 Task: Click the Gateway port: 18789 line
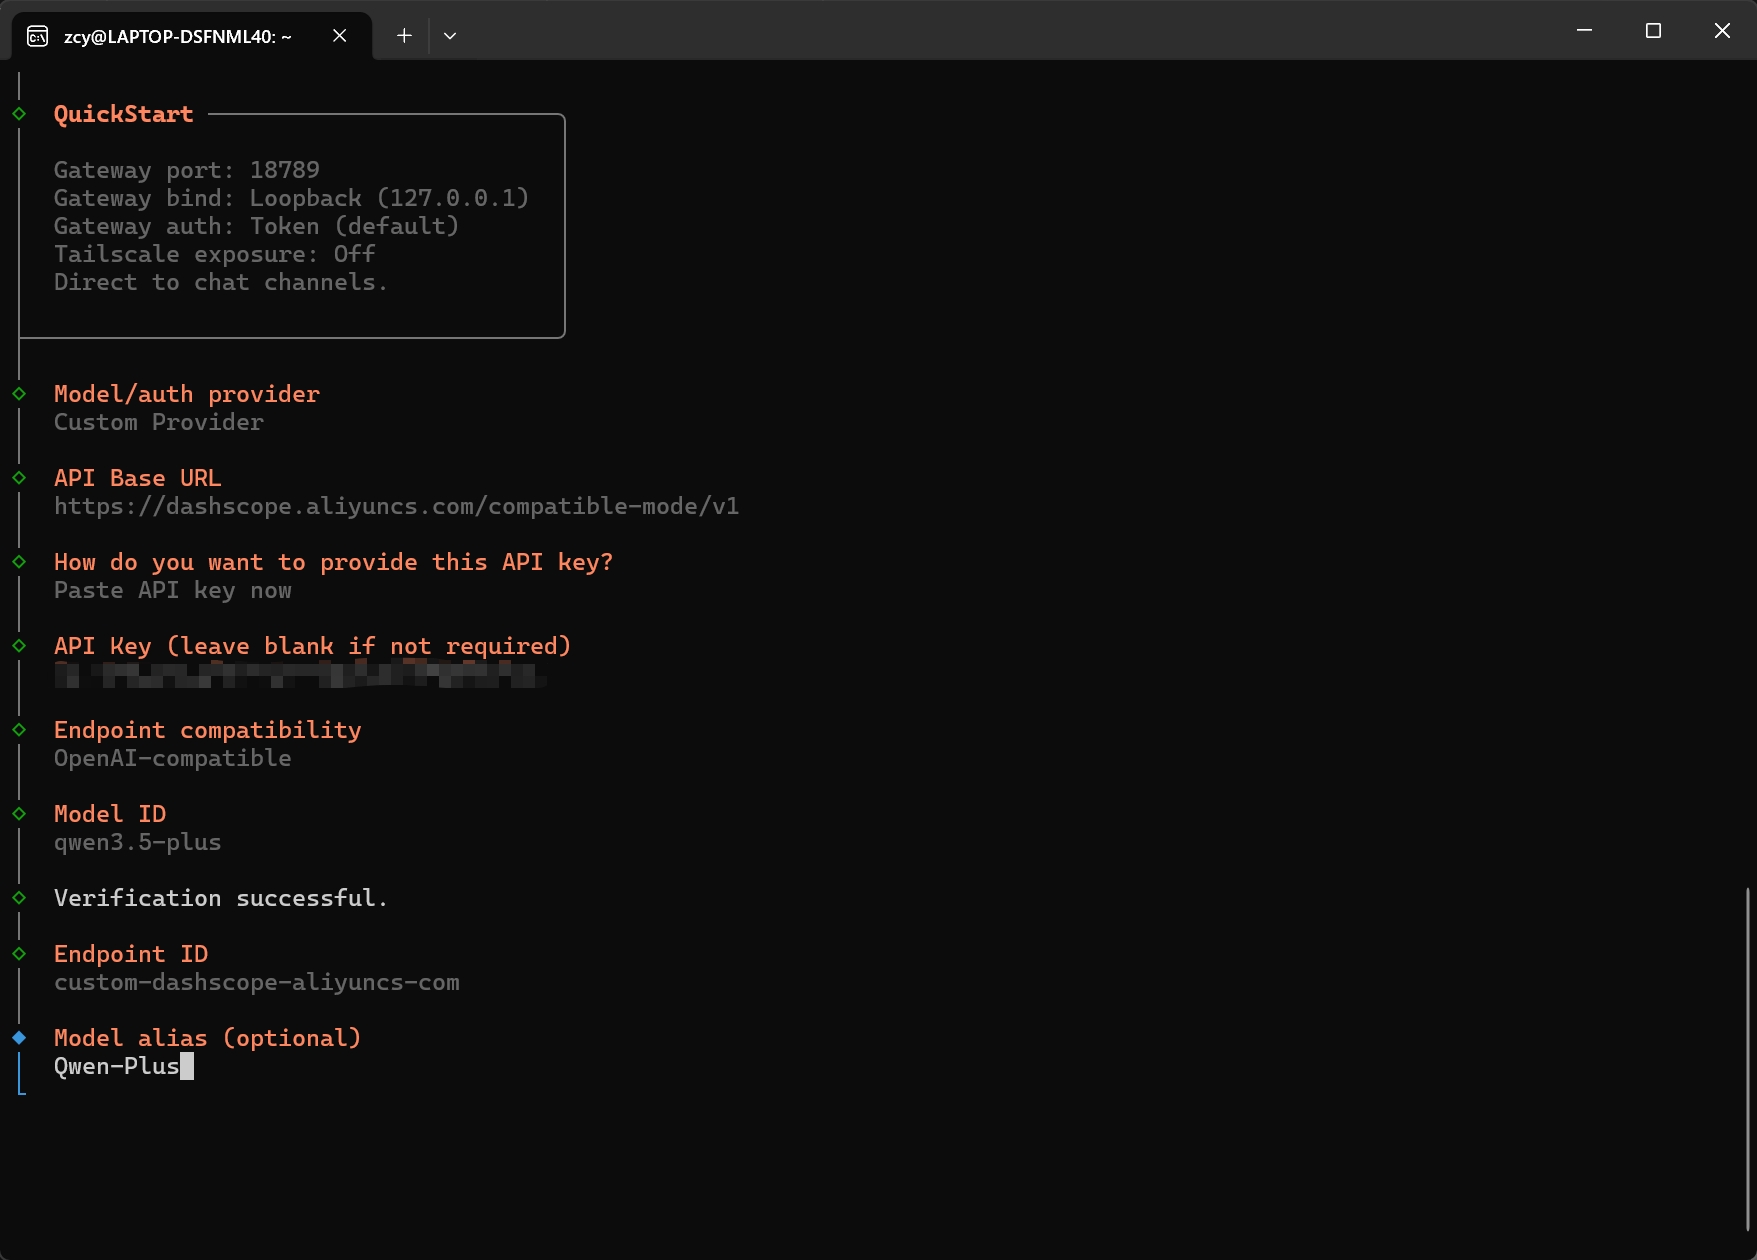[x=187, y=170]
